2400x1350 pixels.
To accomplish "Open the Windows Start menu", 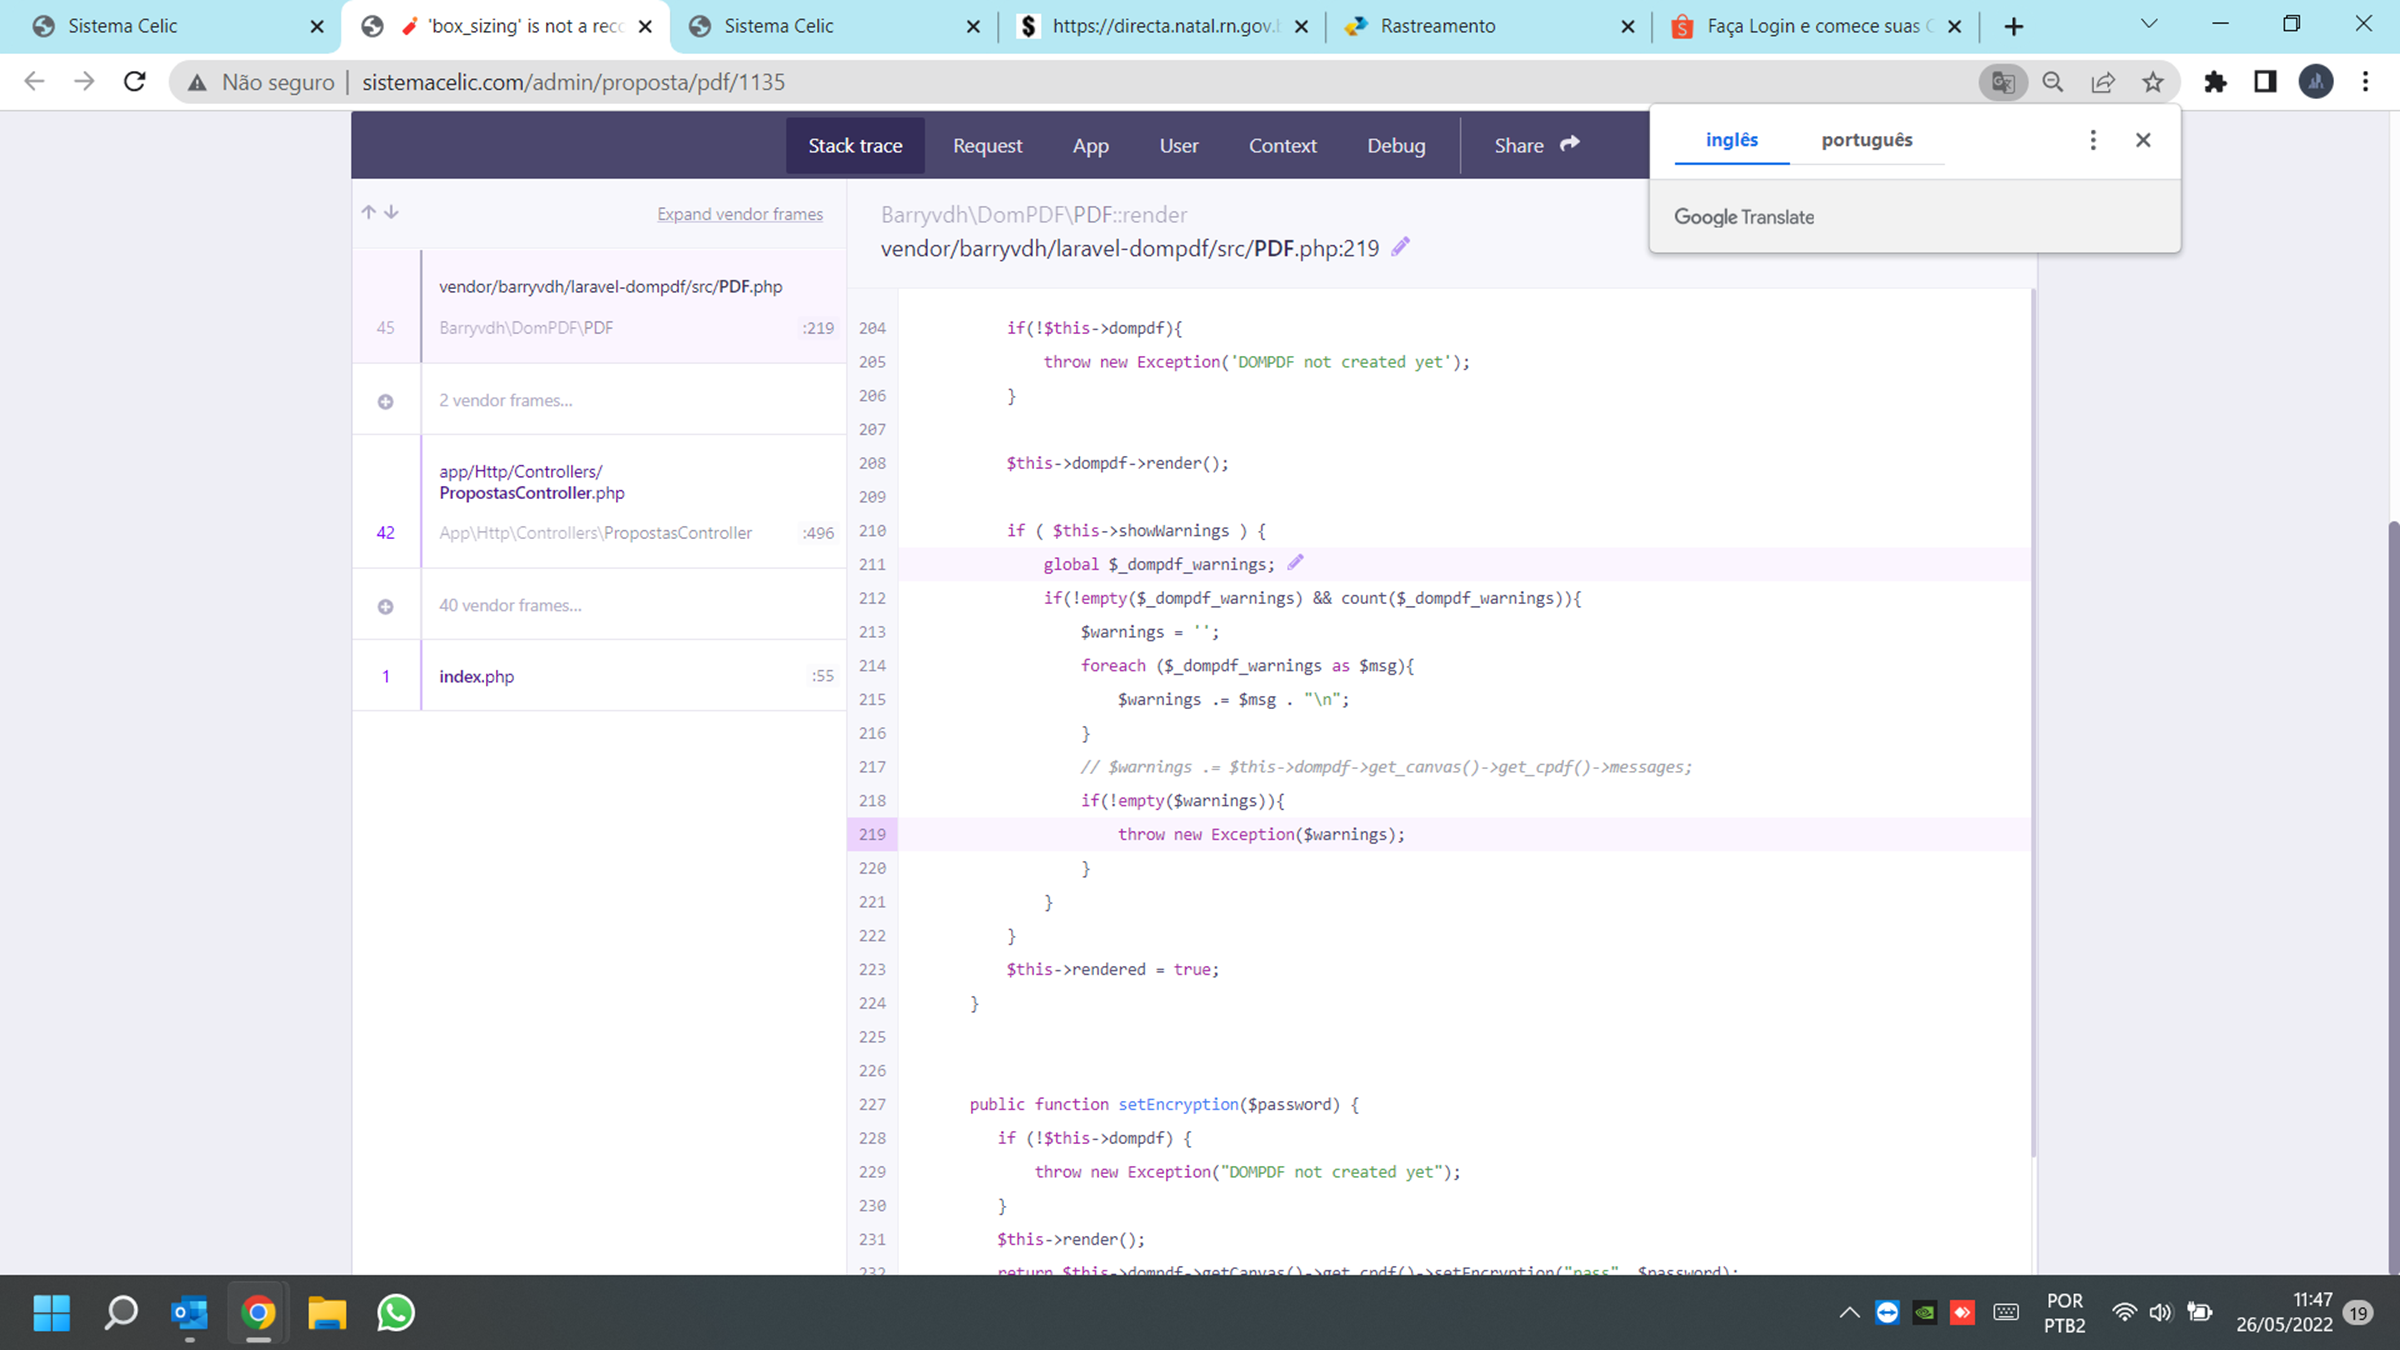I will [52, 1313].
